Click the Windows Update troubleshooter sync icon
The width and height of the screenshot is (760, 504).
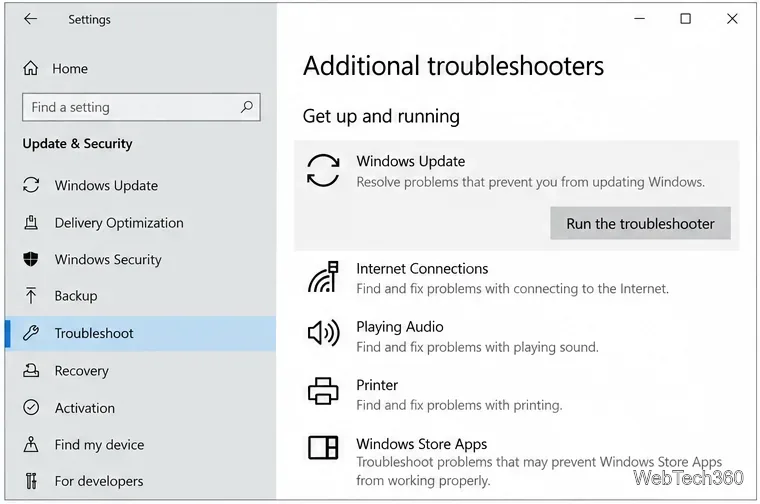(x=323, y=171)
